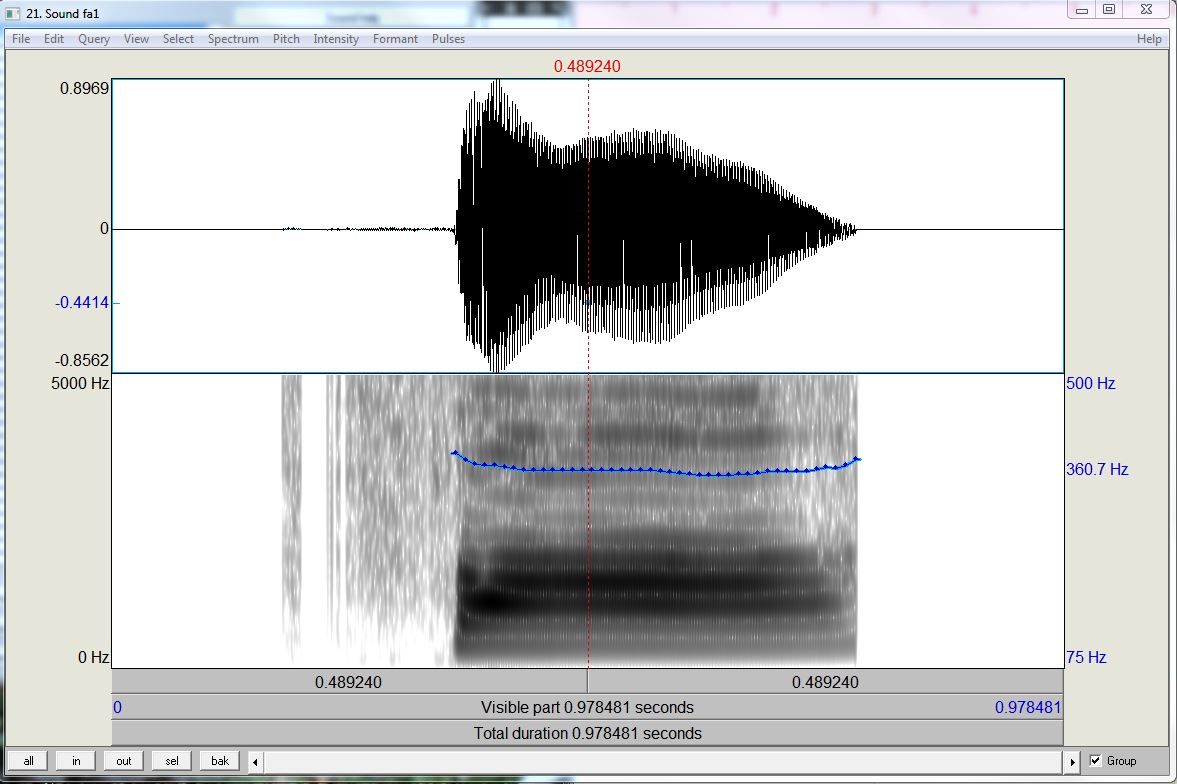Click the 0.8969 amplitude maximum label
Screen dimensions: 1177x784
pos(84,88)
